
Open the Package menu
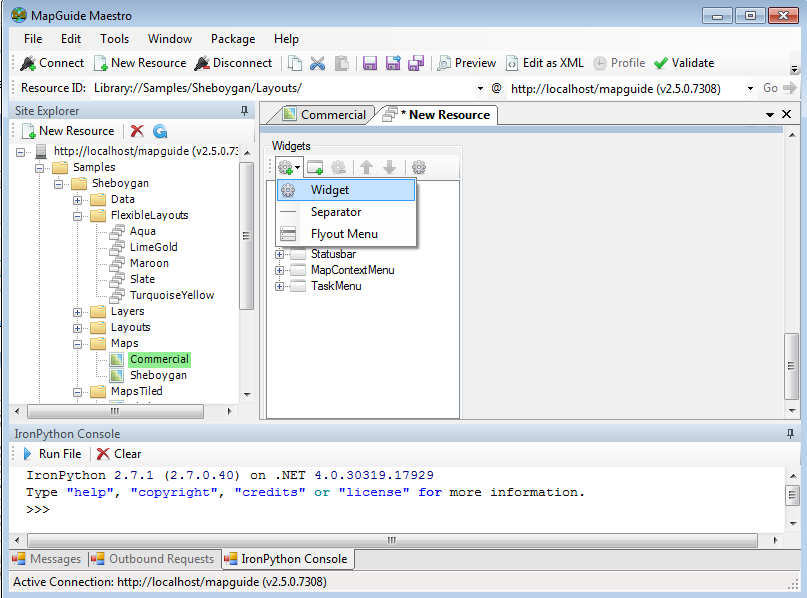[x=233, y=39]
